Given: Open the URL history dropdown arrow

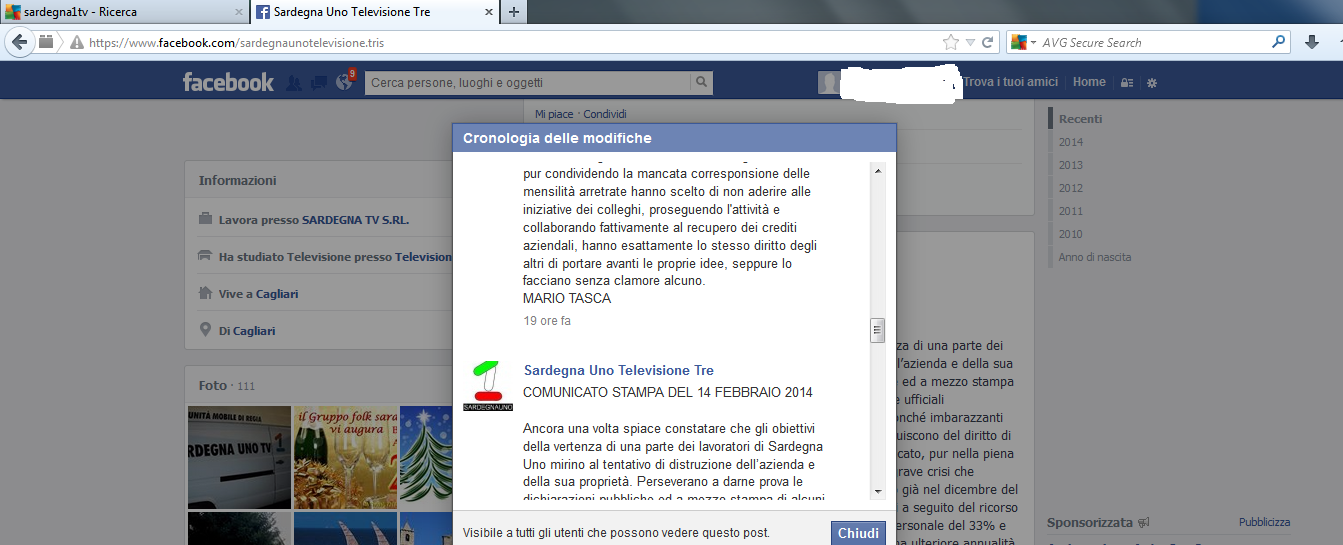Looking at the screenshot, I should 970,42.
